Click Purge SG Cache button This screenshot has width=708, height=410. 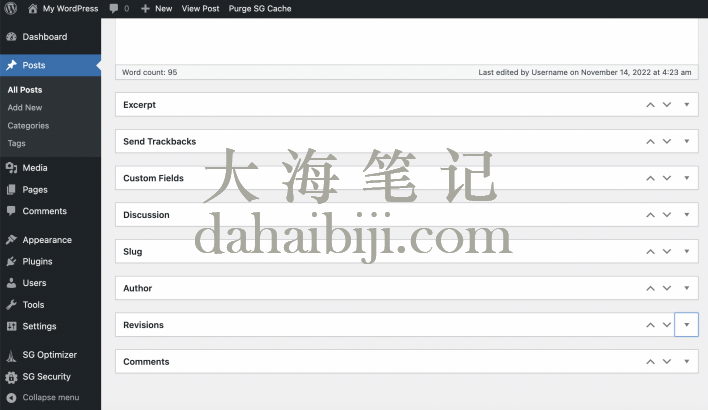(x=260, y=9)
